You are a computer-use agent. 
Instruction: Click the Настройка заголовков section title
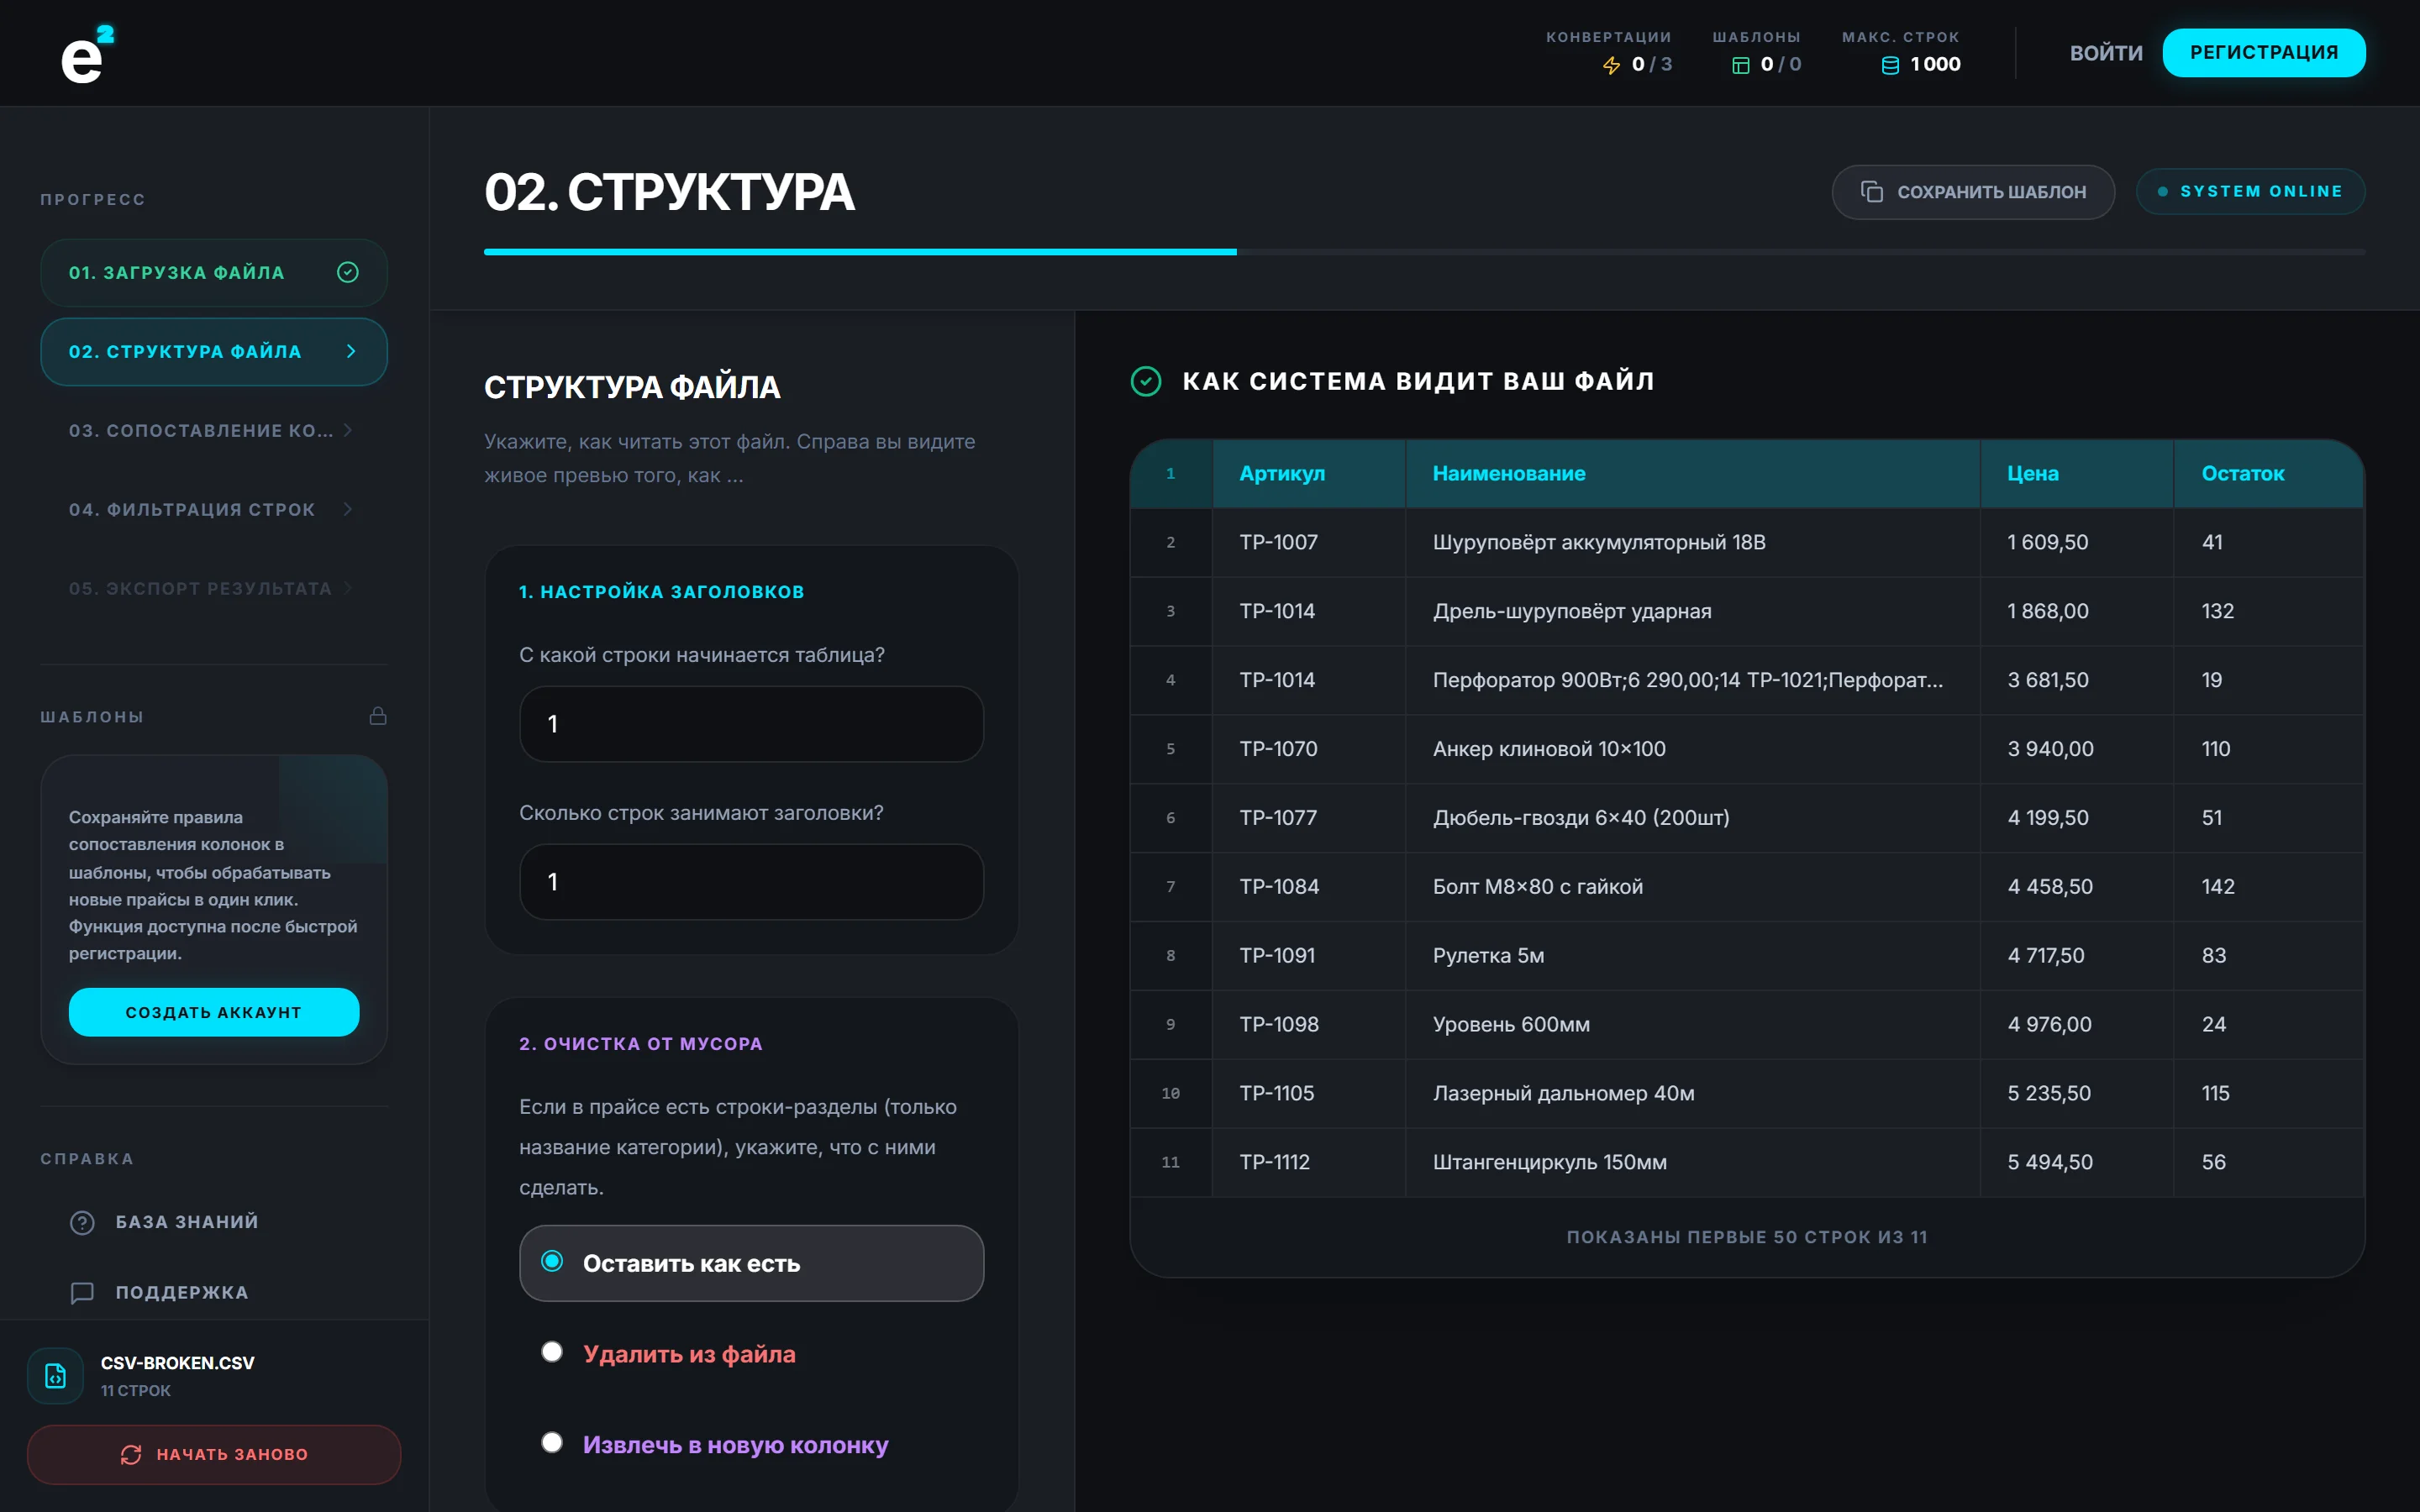(662, 592)
